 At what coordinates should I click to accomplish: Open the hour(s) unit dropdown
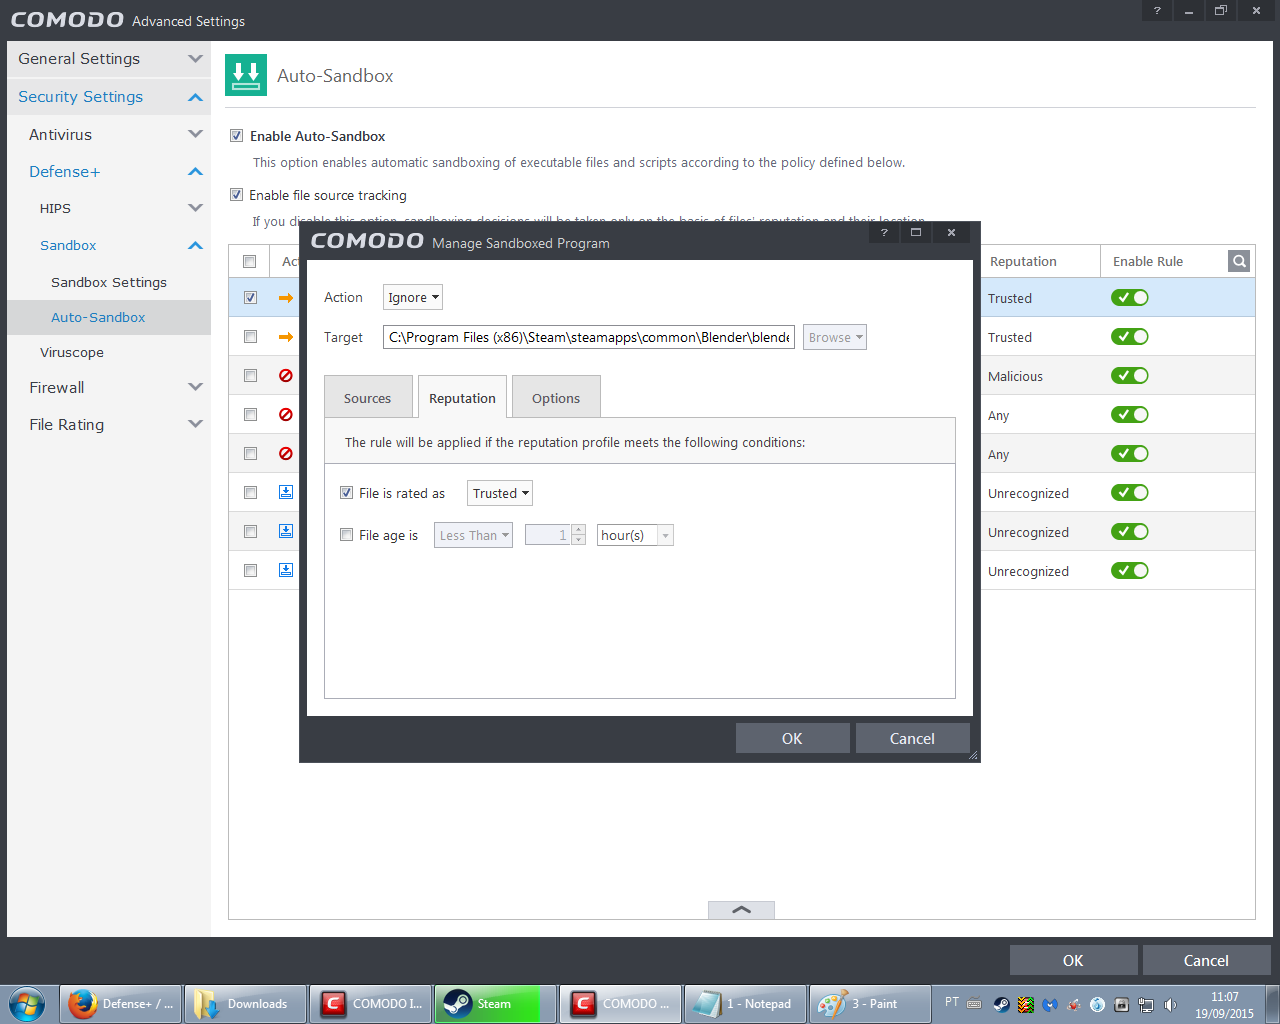(x=635, y=535)
